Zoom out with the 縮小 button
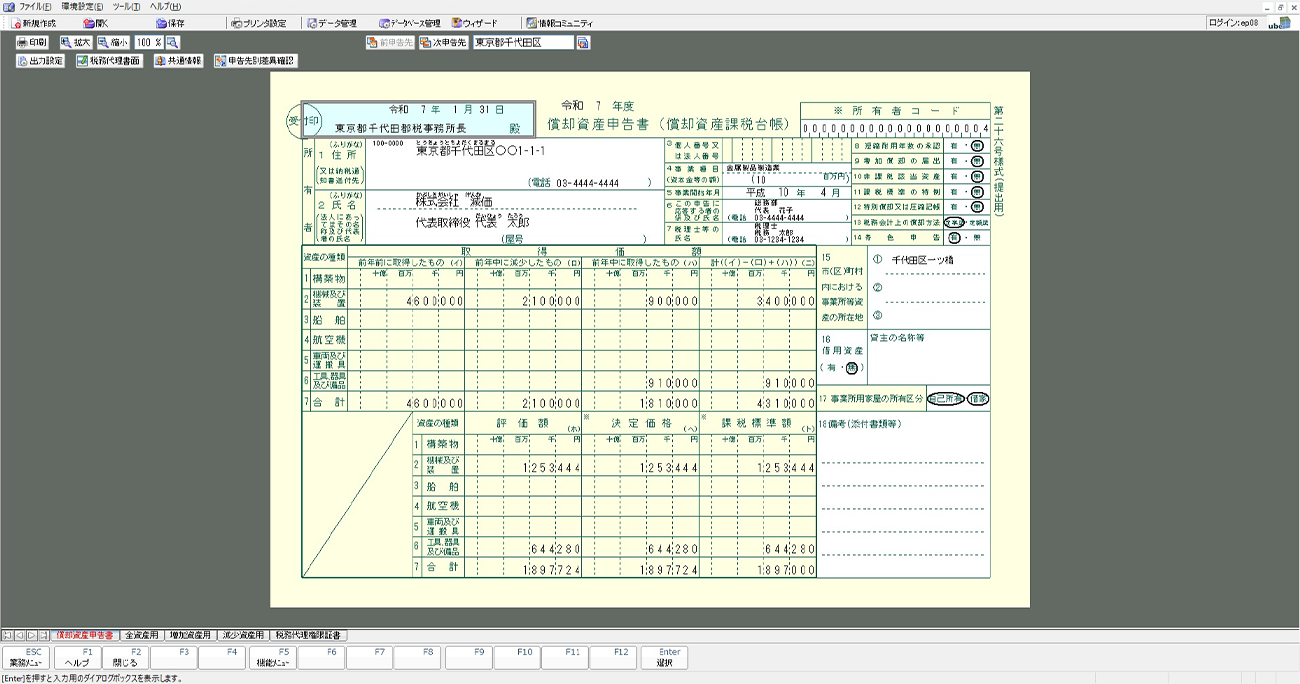1300x684 pixels. [114, 43]
